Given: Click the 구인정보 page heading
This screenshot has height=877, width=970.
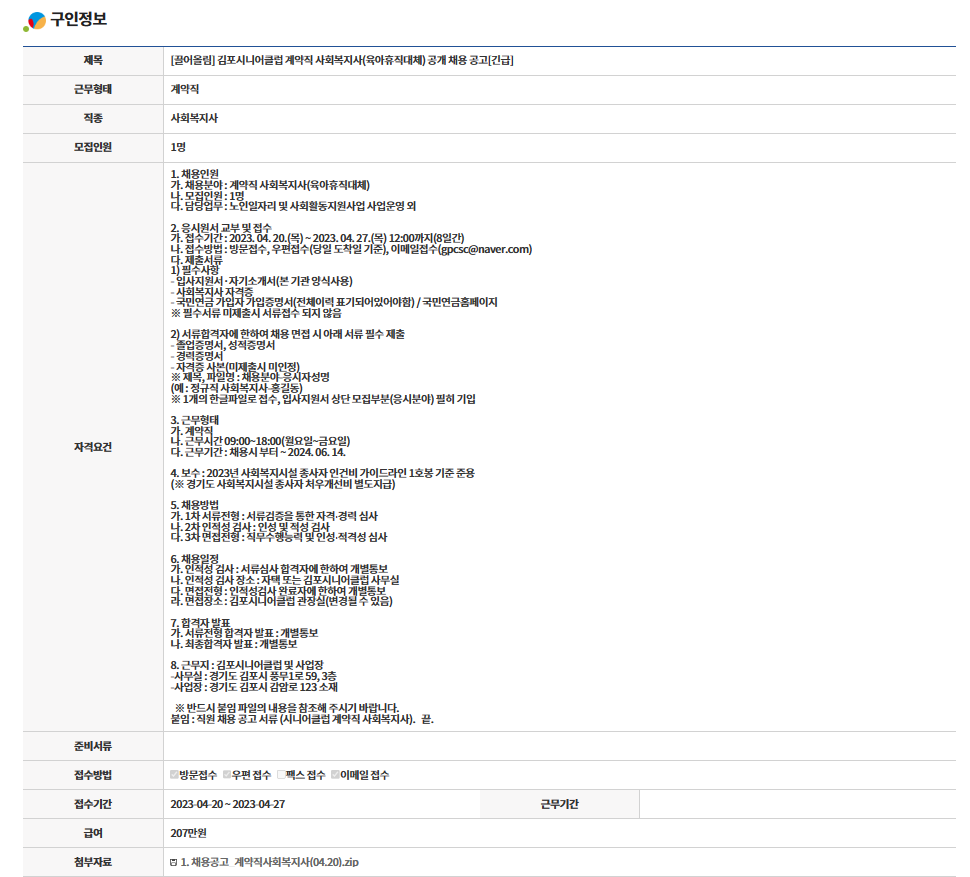Looking at the screenshot, I should (79, 19).
